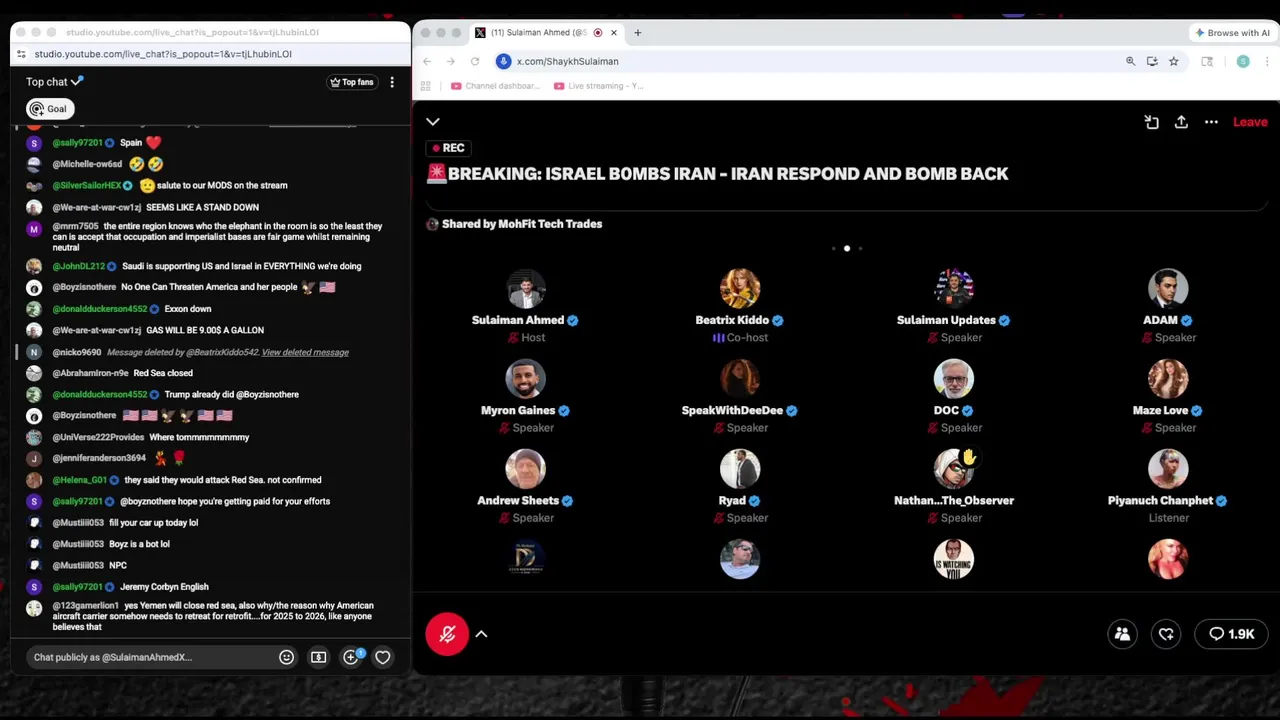Click the install app icon in address bar
1280x720 pixels.
(x=1152, y=61)
